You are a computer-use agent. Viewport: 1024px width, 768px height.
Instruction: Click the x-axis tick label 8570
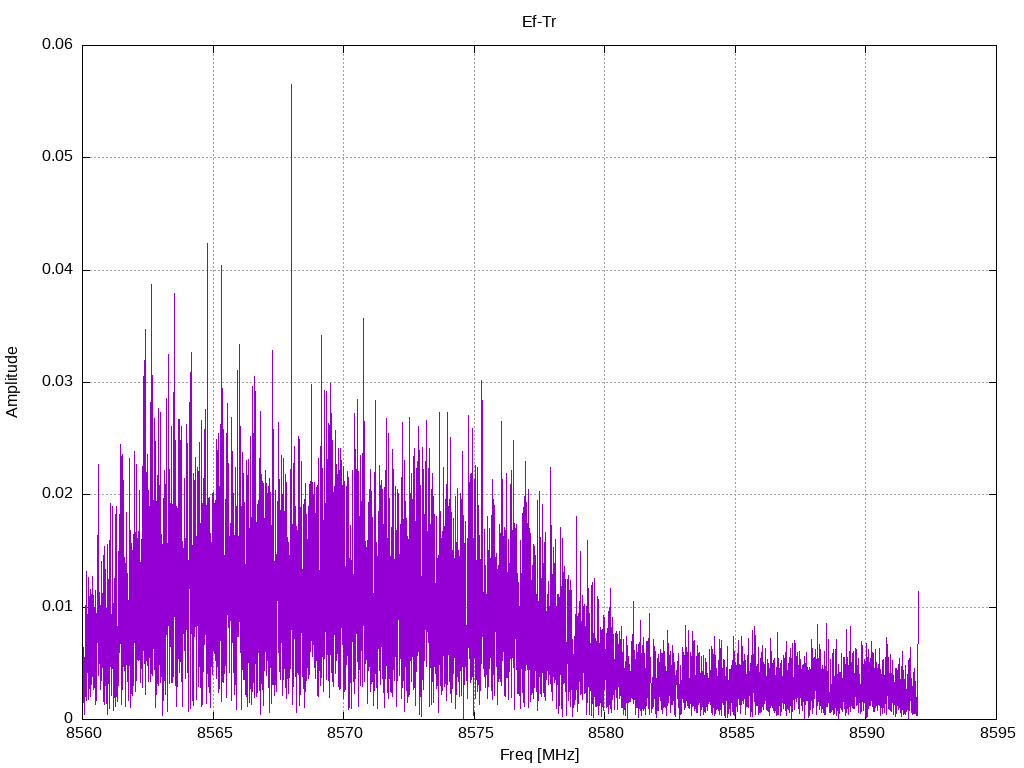click(x=344, y=733)
